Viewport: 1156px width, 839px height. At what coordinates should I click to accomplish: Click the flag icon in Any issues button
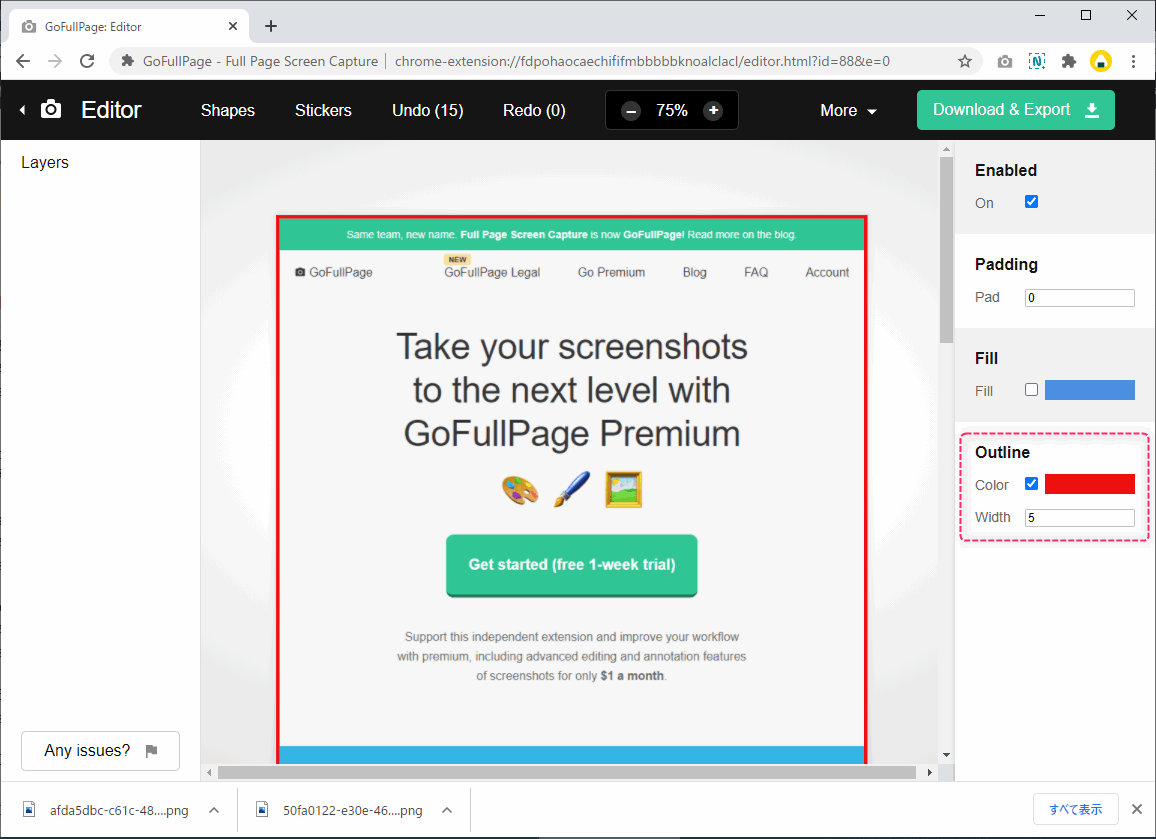pos(151,751)
